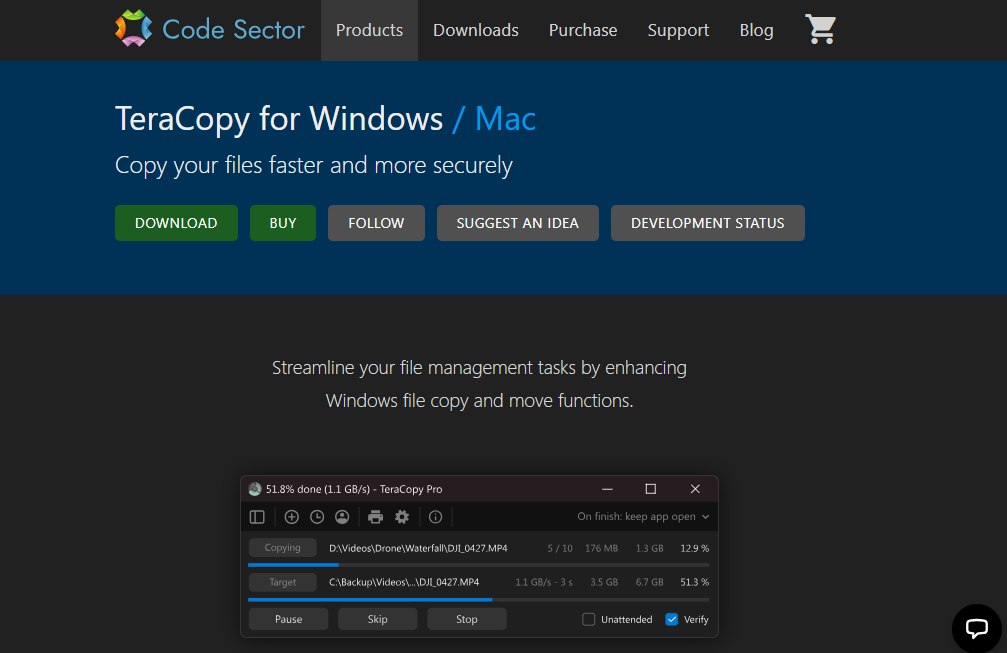
Task: Click the Copying source button
Action: (283, 548)
